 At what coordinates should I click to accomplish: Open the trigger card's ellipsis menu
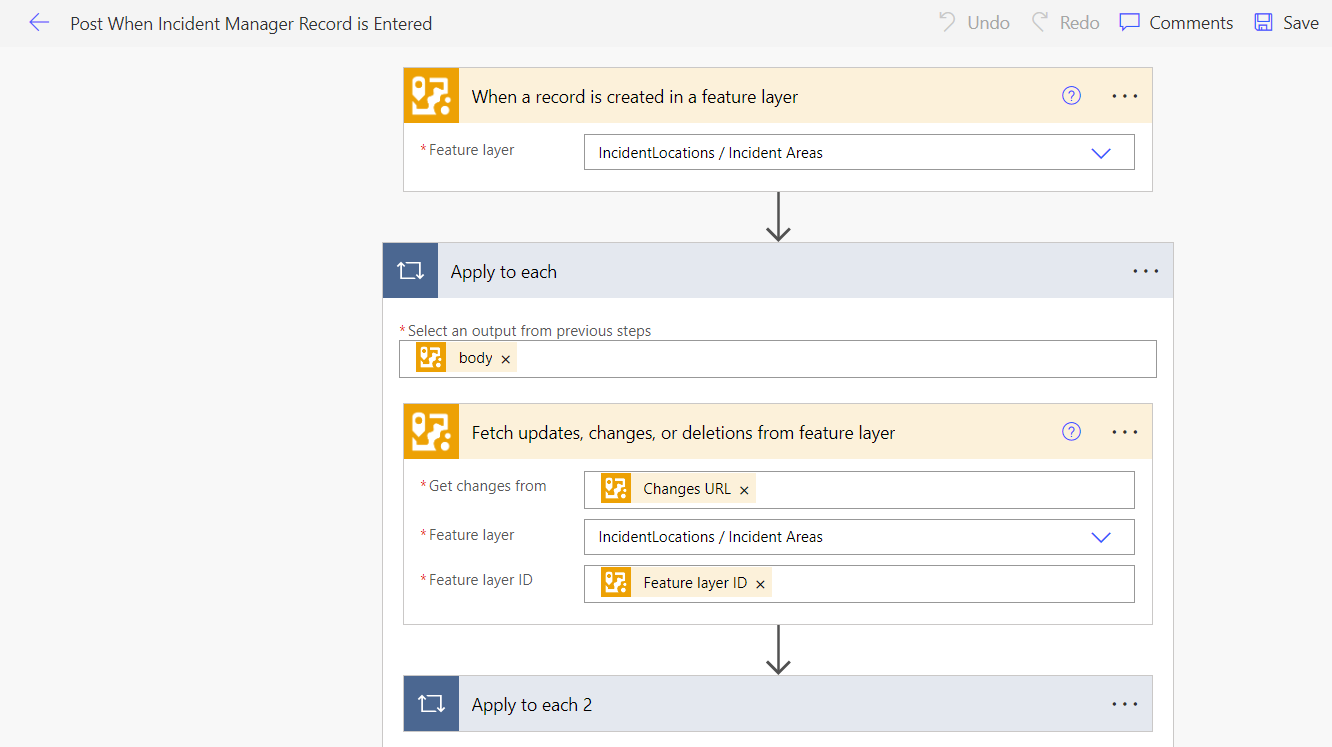1124,95
